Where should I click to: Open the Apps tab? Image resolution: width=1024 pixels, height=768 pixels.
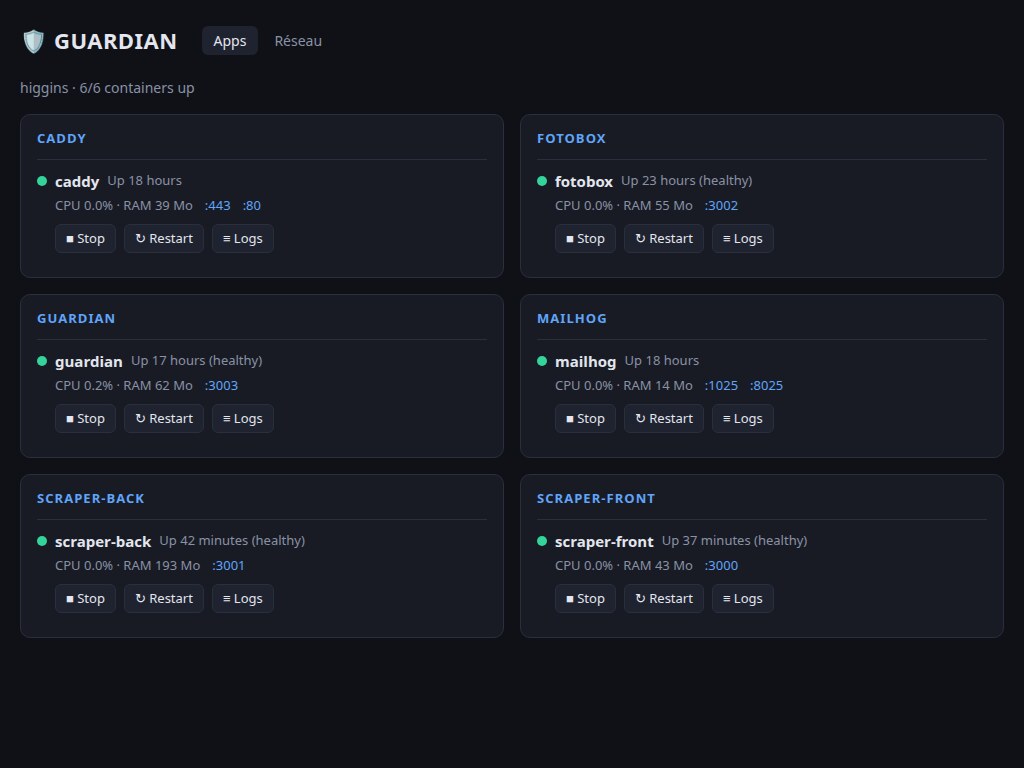pyautogui.click(x=230, y=40)
